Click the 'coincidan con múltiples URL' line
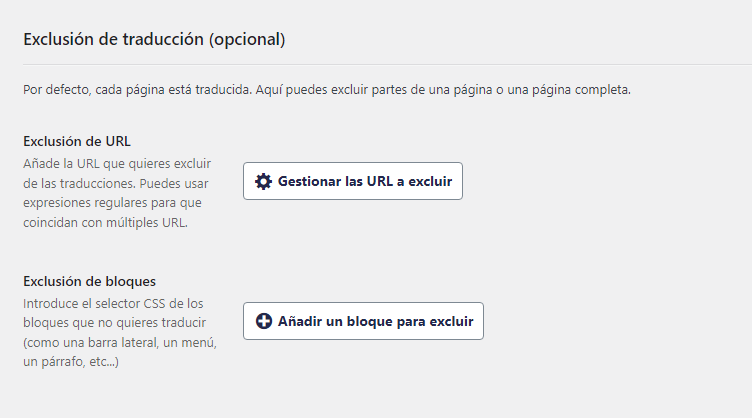This screenshot has width=752, height=418. click(x=105, y=222)
